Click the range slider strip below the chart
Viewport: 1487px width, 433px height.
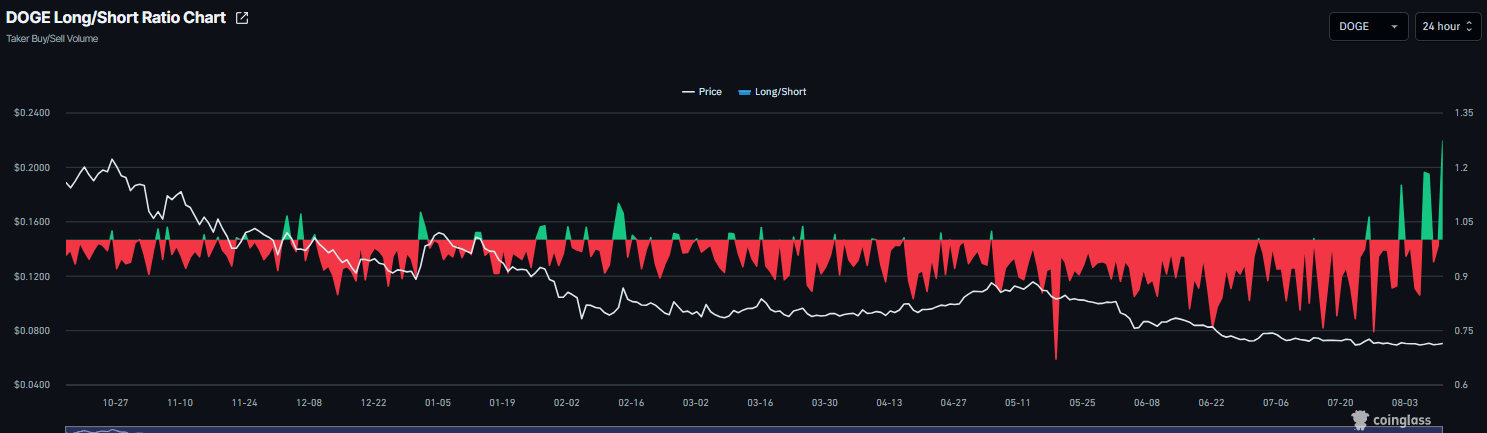[x=755, y=429]
